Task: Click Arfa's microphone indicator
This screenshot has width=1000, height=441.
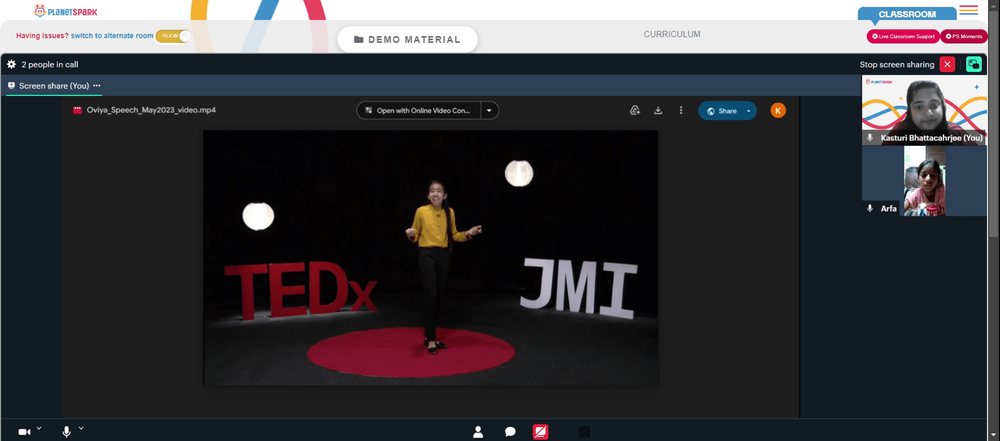Action: click(870, 209)
